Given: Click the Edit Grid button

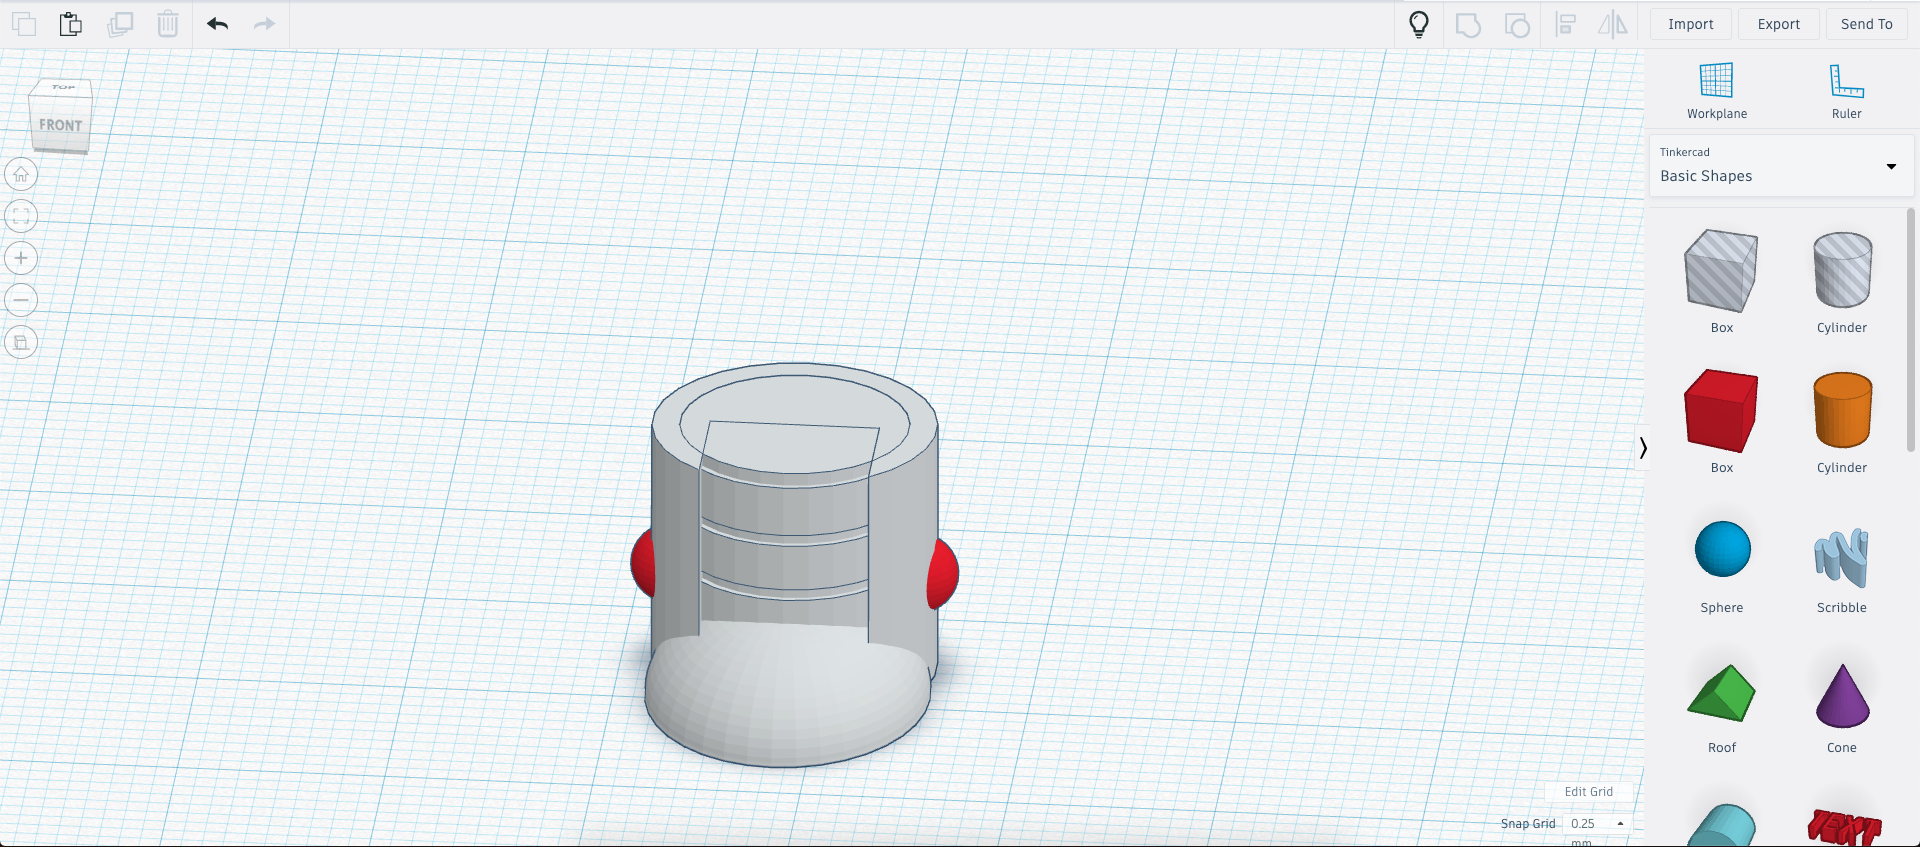Looking at the screenshot, I should point(1588,791).
